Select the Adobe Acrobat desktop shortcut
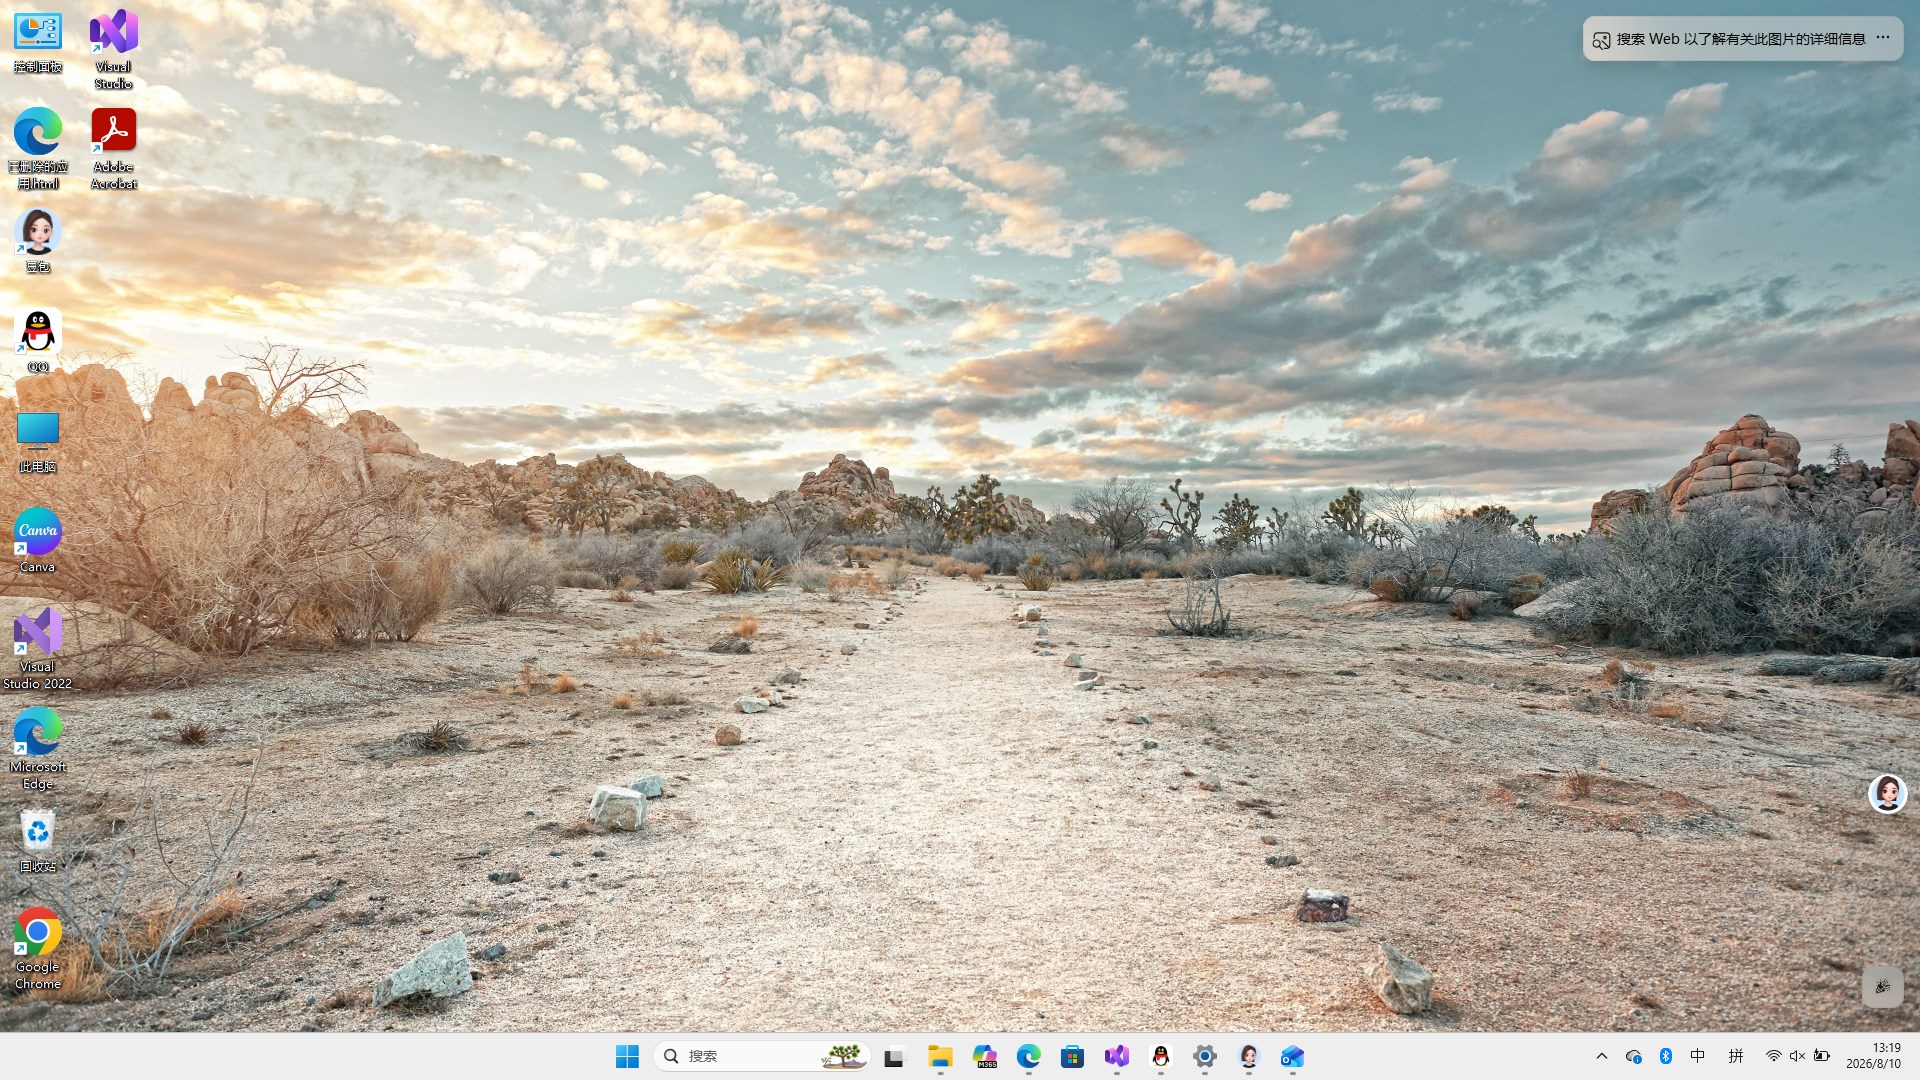 113,148
